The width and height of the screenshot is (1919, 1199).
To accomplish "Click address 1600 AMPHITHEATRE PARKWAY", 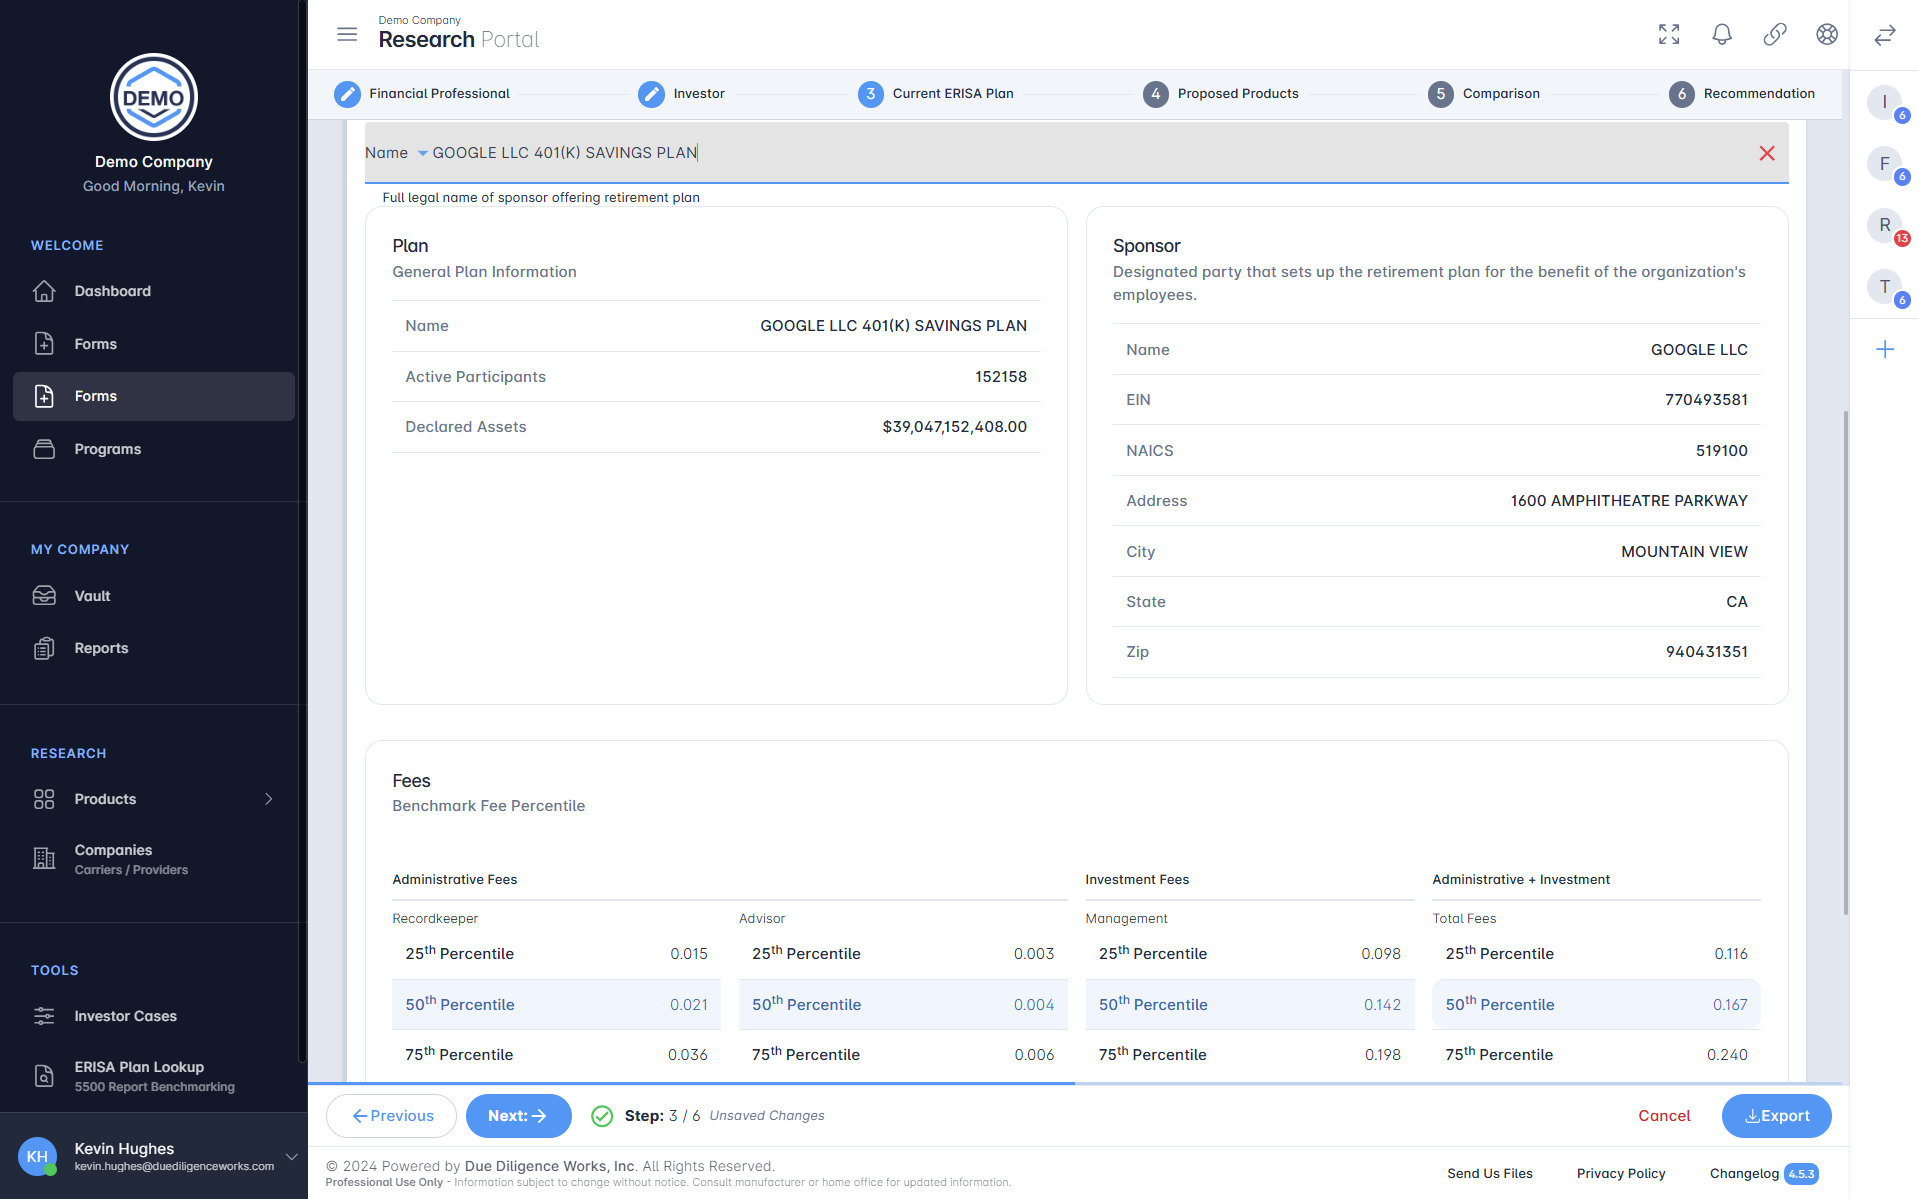I will [1629, 501].
